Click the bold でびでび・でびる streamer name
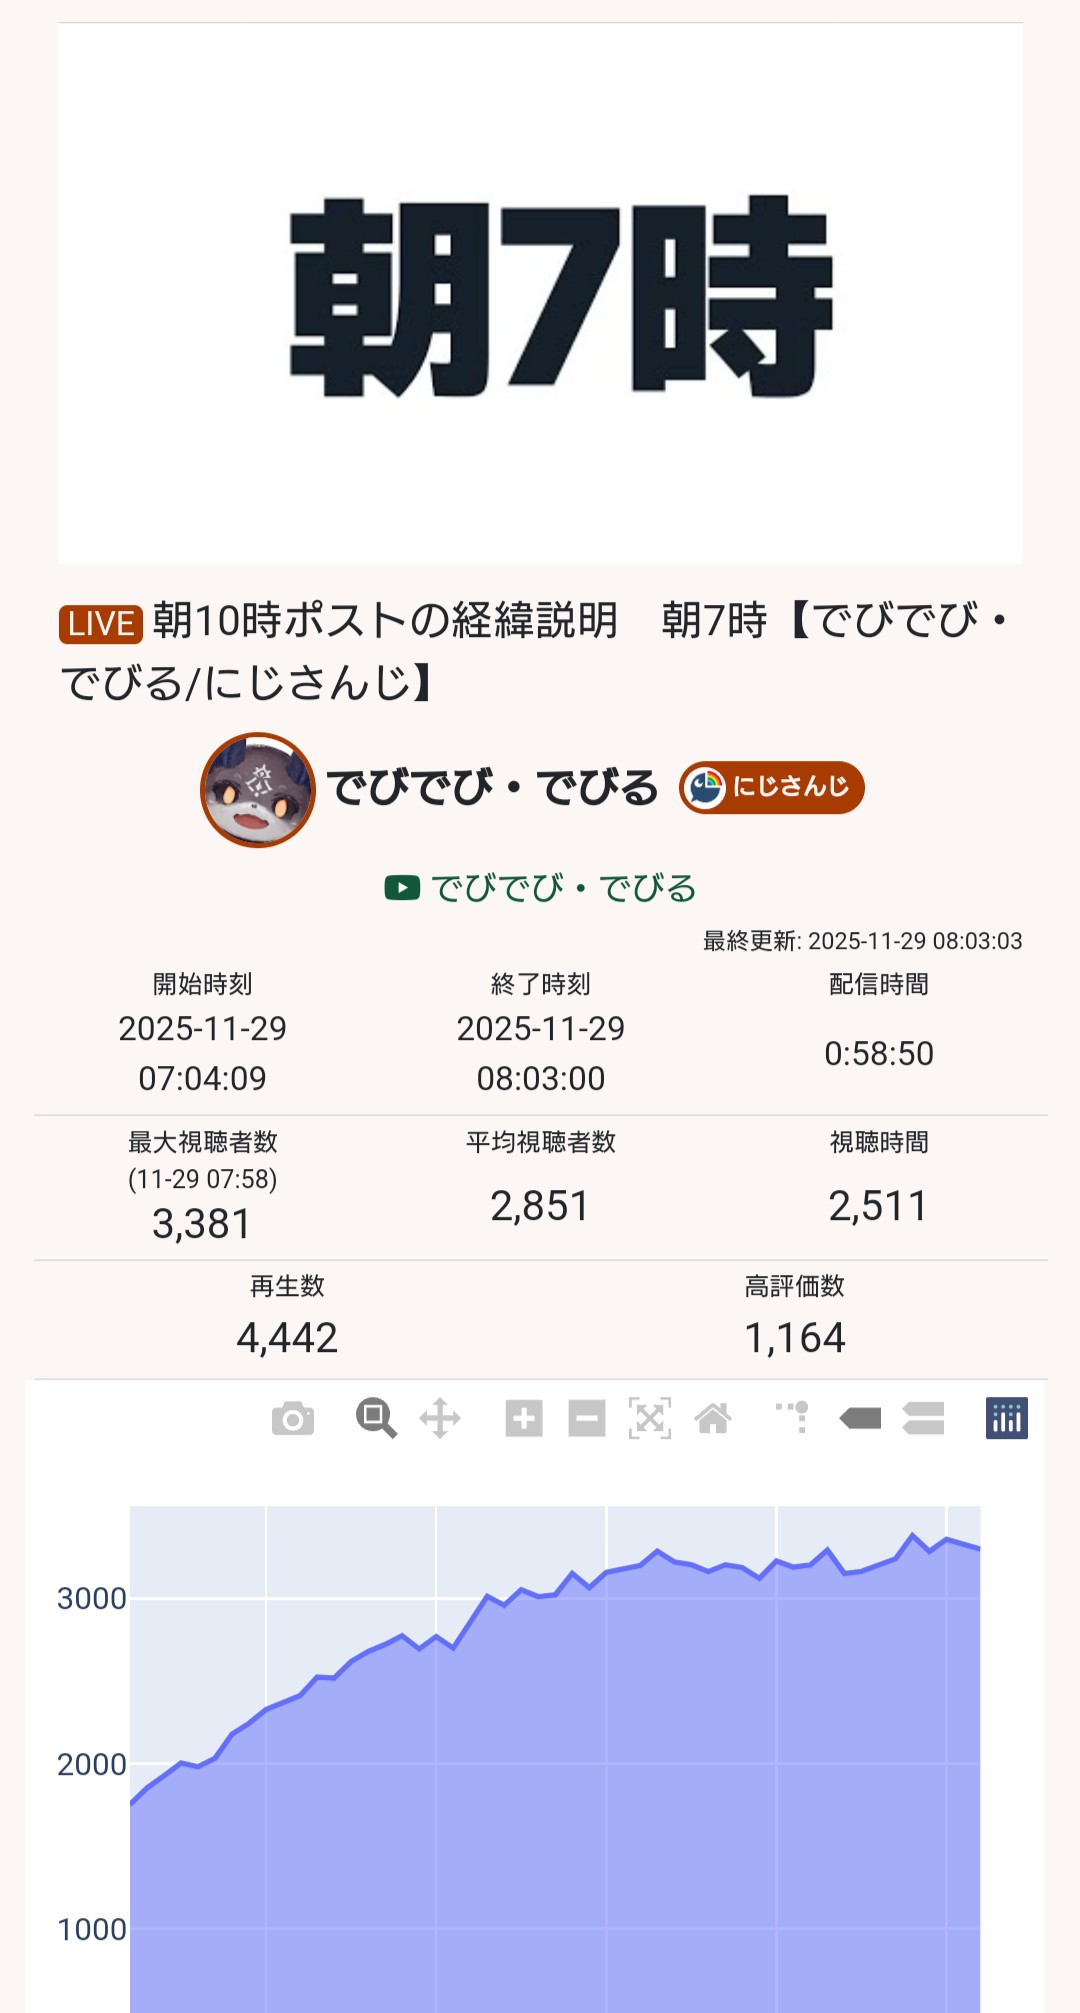Image resolution: width=1080 pixels, height=2013 pixels. (x=493, y=788)
